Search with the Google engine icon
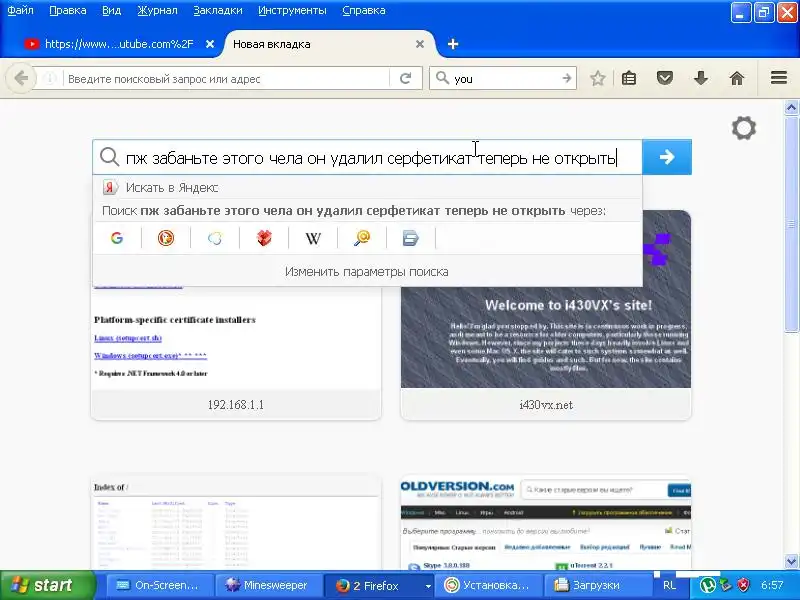800x600 pixels. click(117, 238)
